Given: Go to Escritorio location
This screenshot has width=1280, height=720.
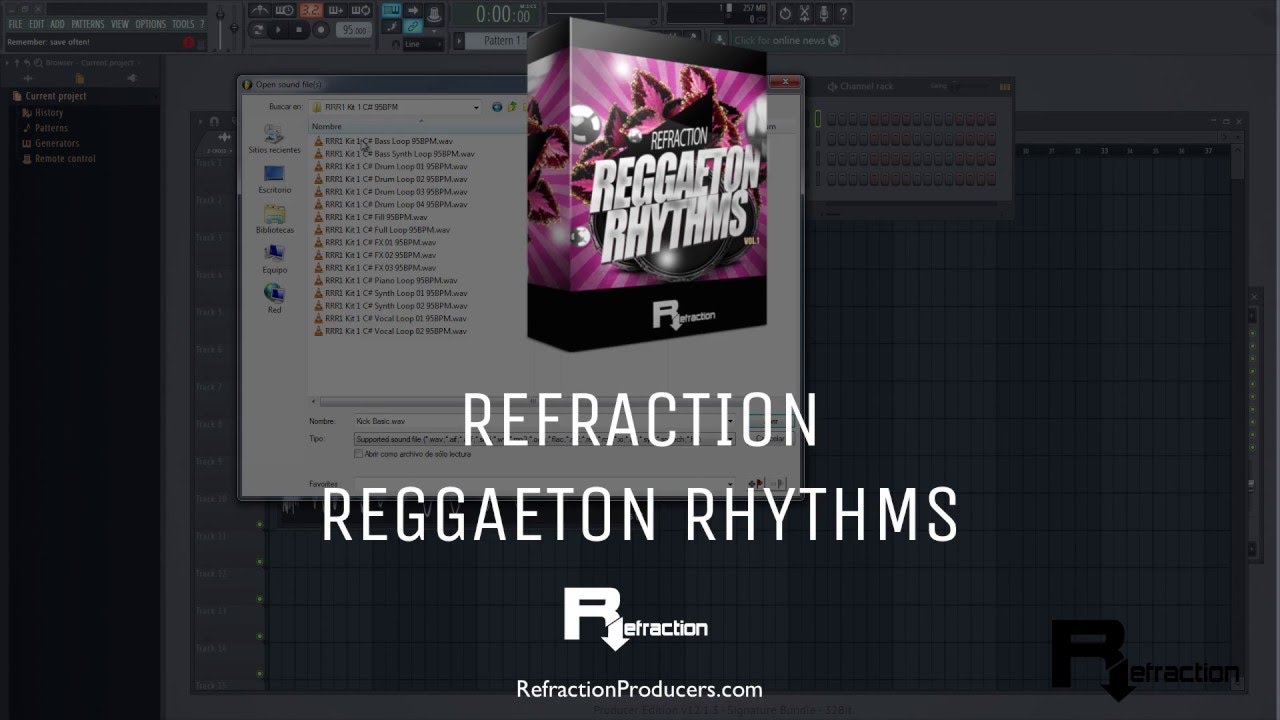Looking at the screenshot, I should [274, 179].
